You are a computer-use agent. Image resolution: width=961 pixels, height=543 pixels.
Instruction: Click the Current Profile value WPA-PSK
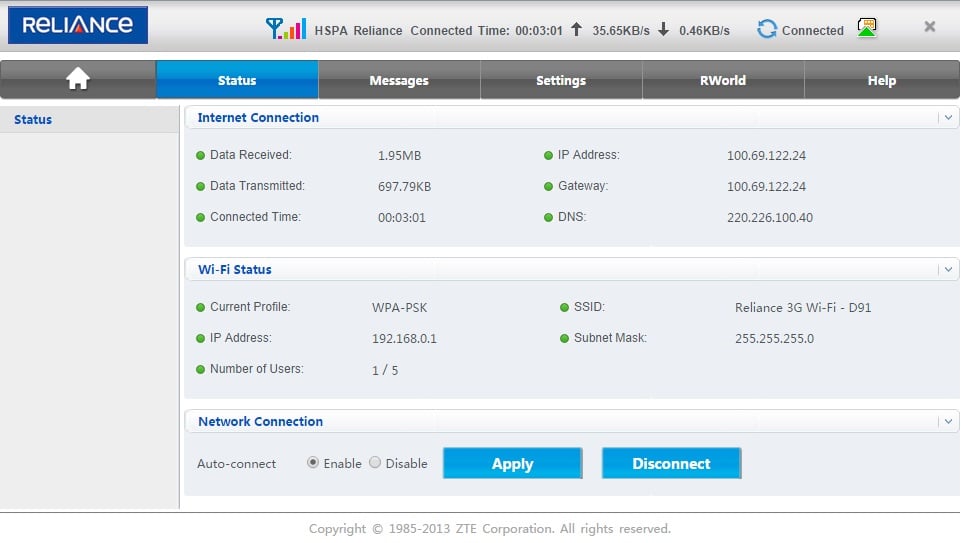pyautogui.click(x=400, y=308)
